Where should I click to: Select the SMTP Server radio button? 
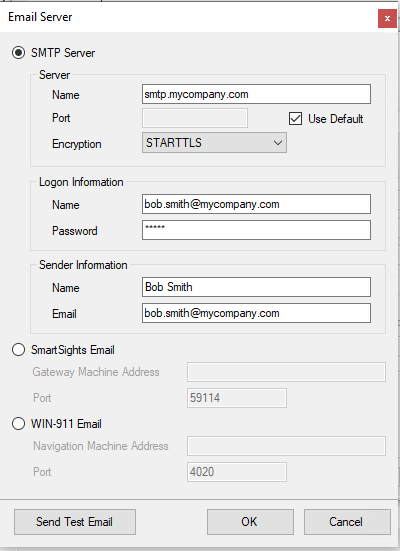point(18,53)
